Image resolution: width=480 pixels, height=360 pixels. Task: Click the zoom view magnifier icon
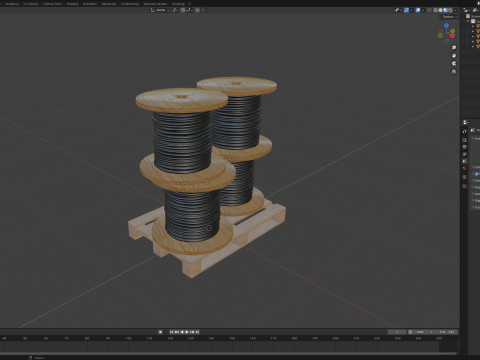coord(454,48)
